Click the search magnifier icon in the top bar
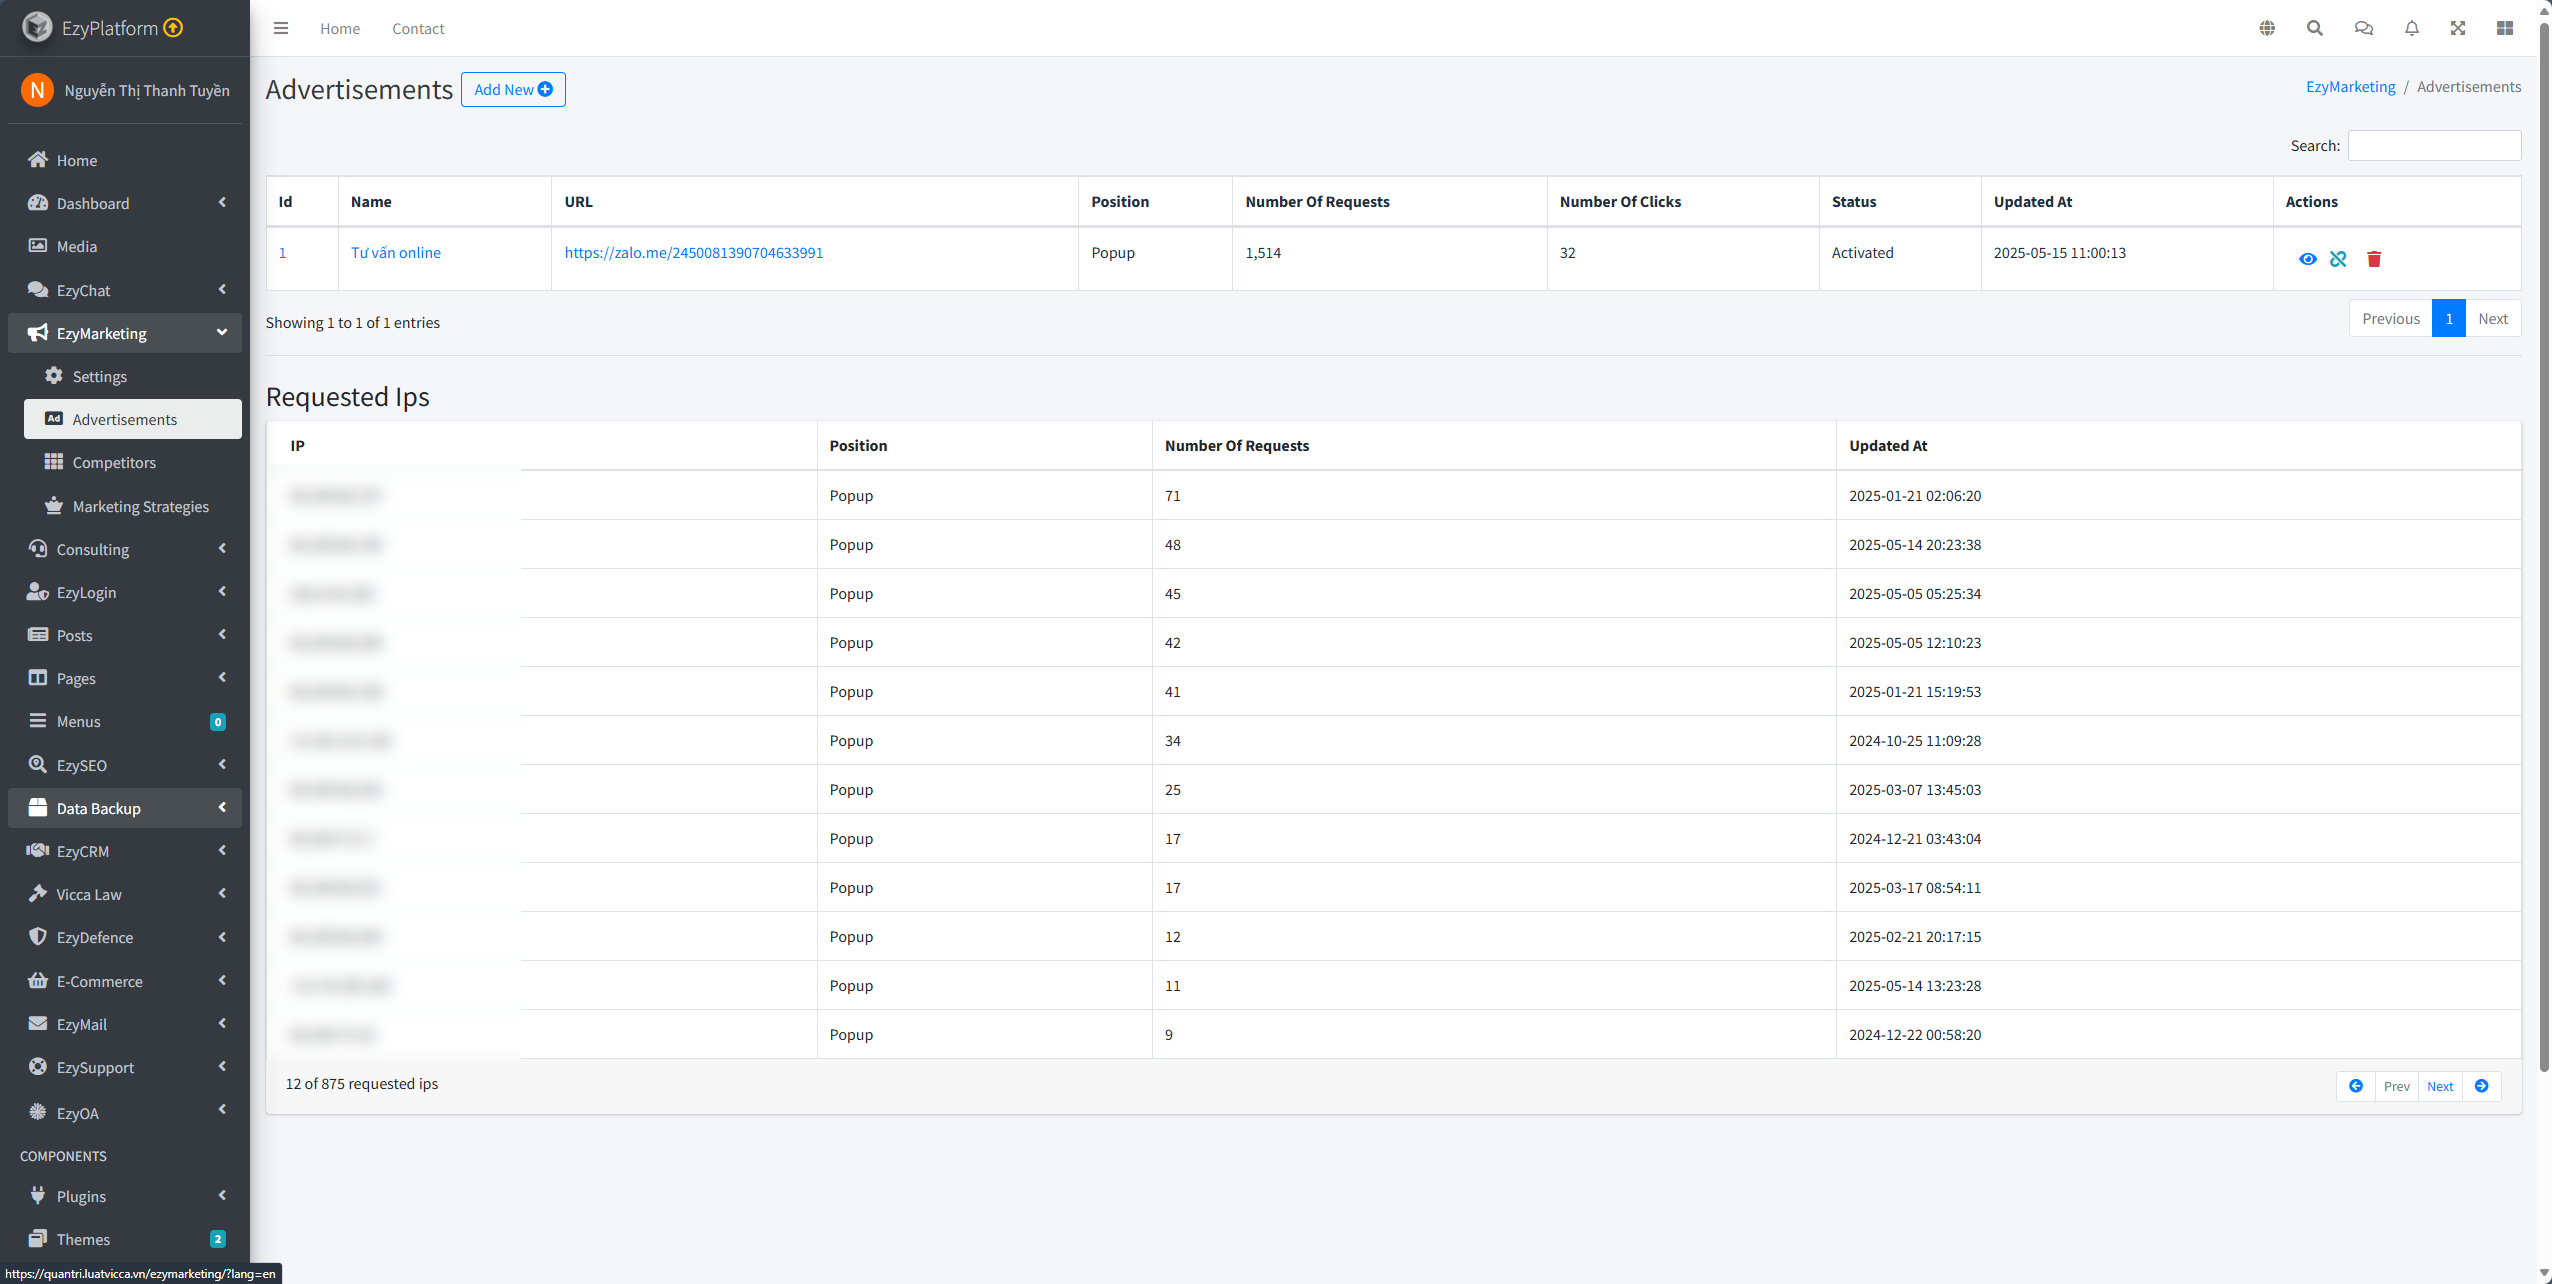 [2314, 28]
